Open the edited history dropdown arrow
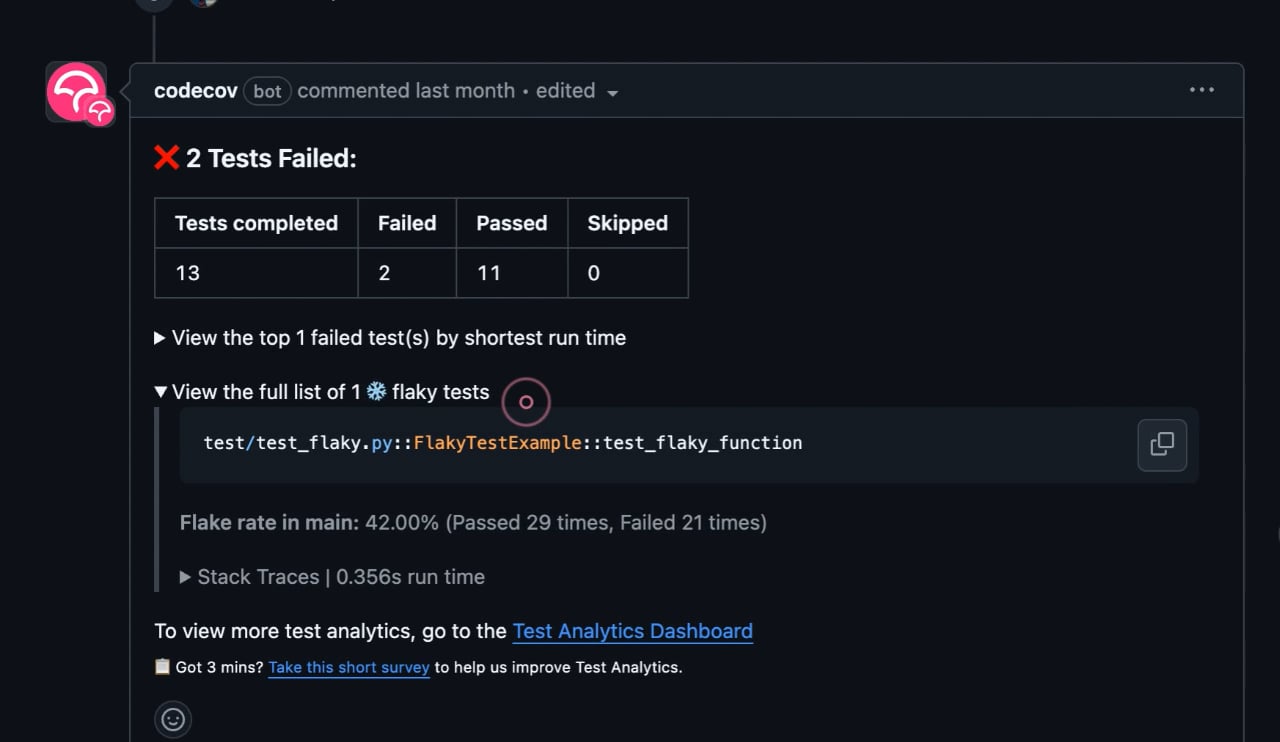Image resolution: width=1280 pixels, height=742 pixels. [x=612, y=93]
